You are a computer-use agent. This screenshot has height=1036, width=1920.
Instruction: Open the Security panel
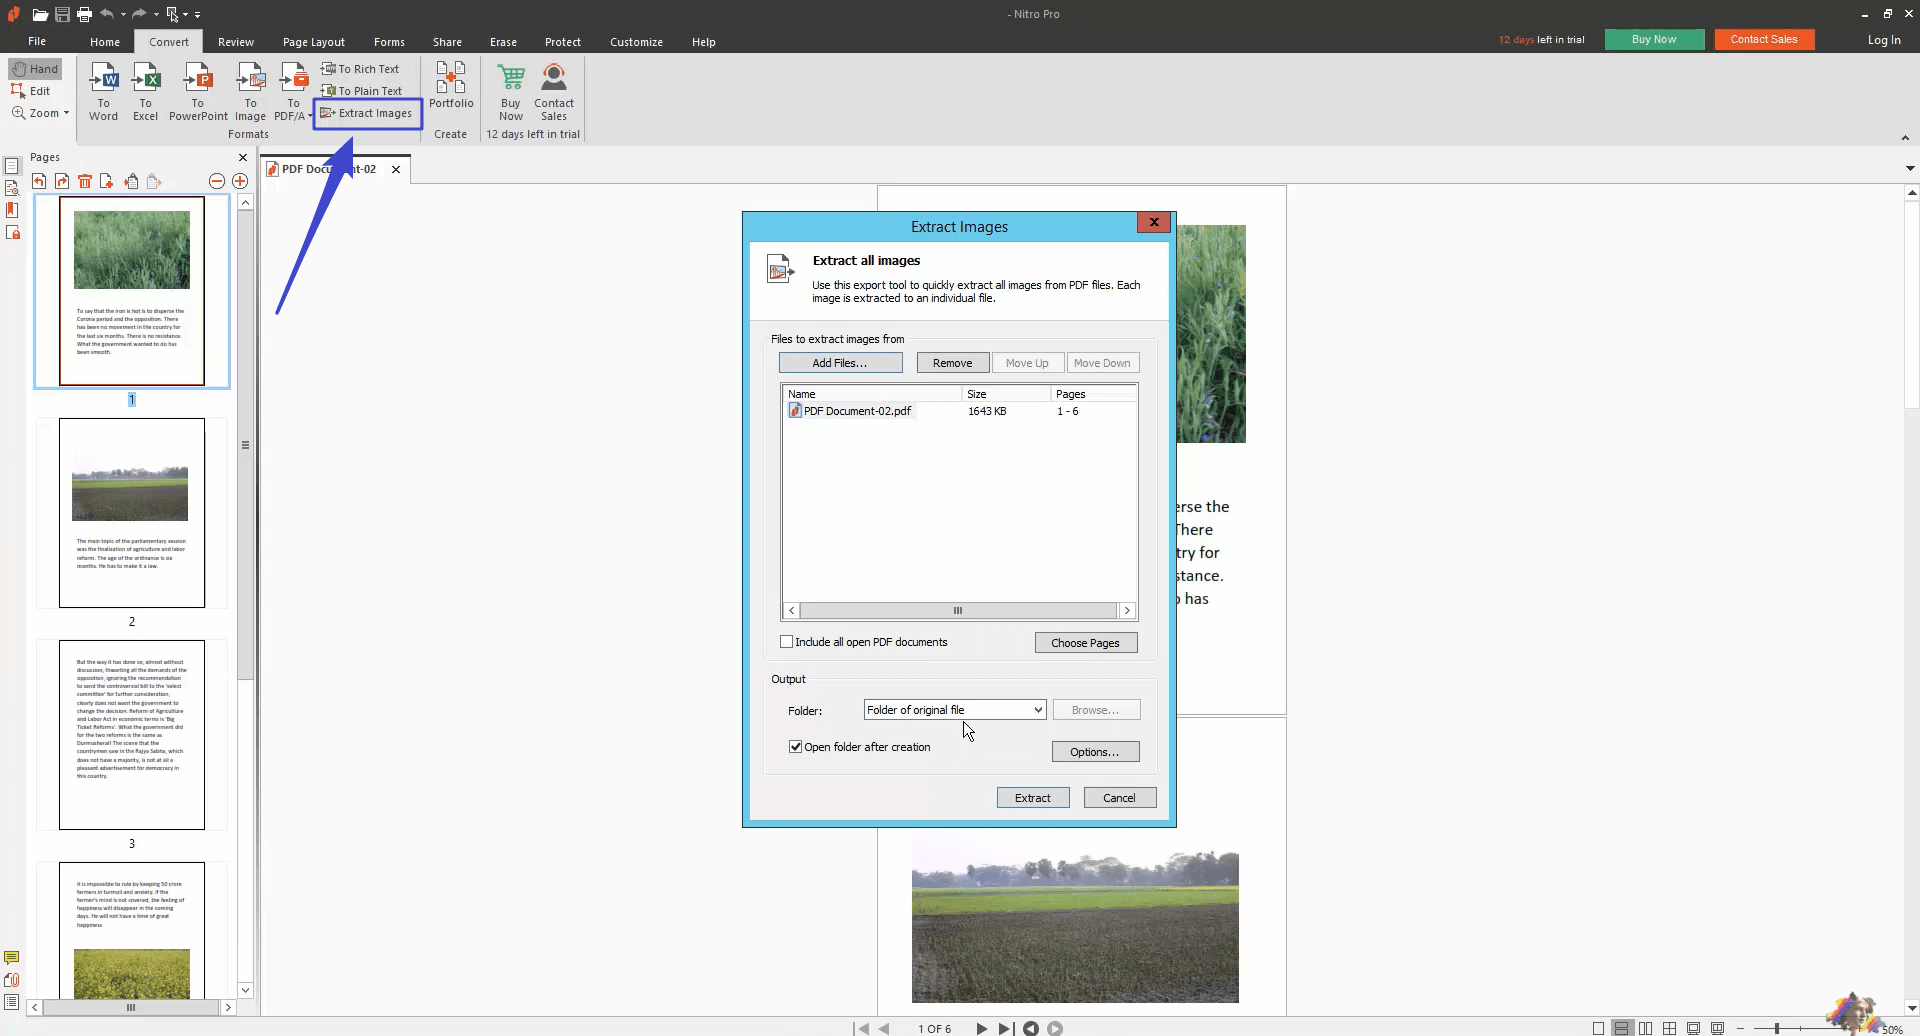(x=12, y=232)
